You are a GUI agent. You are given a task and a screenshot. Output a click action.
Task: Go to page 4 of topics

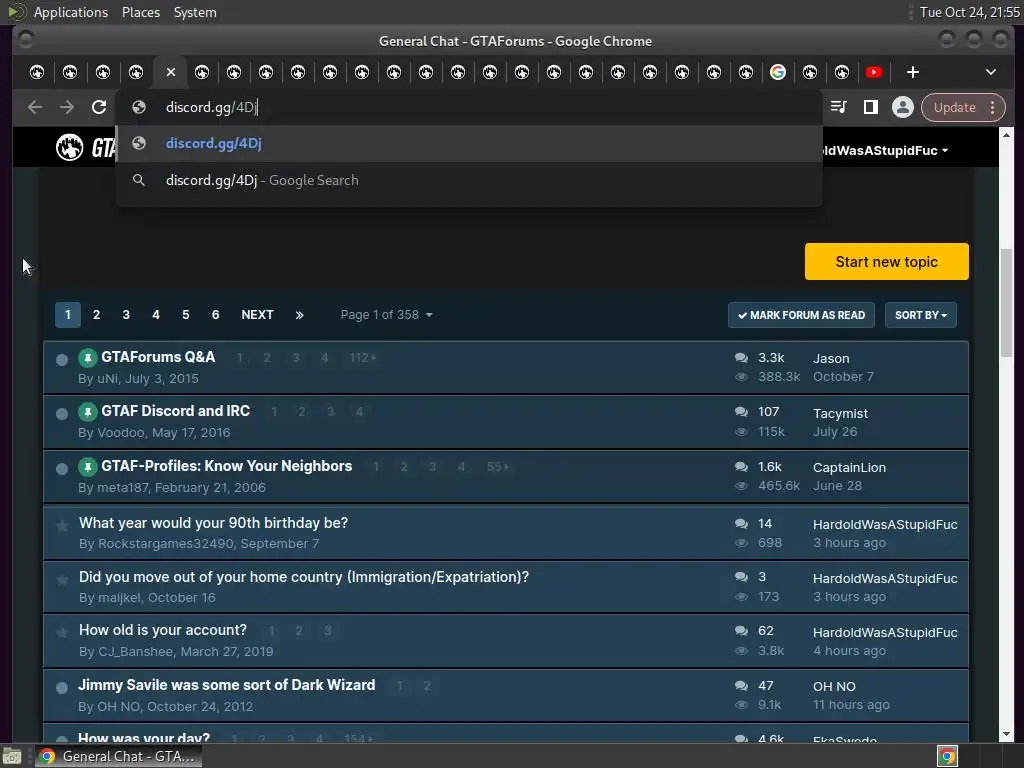155,315
